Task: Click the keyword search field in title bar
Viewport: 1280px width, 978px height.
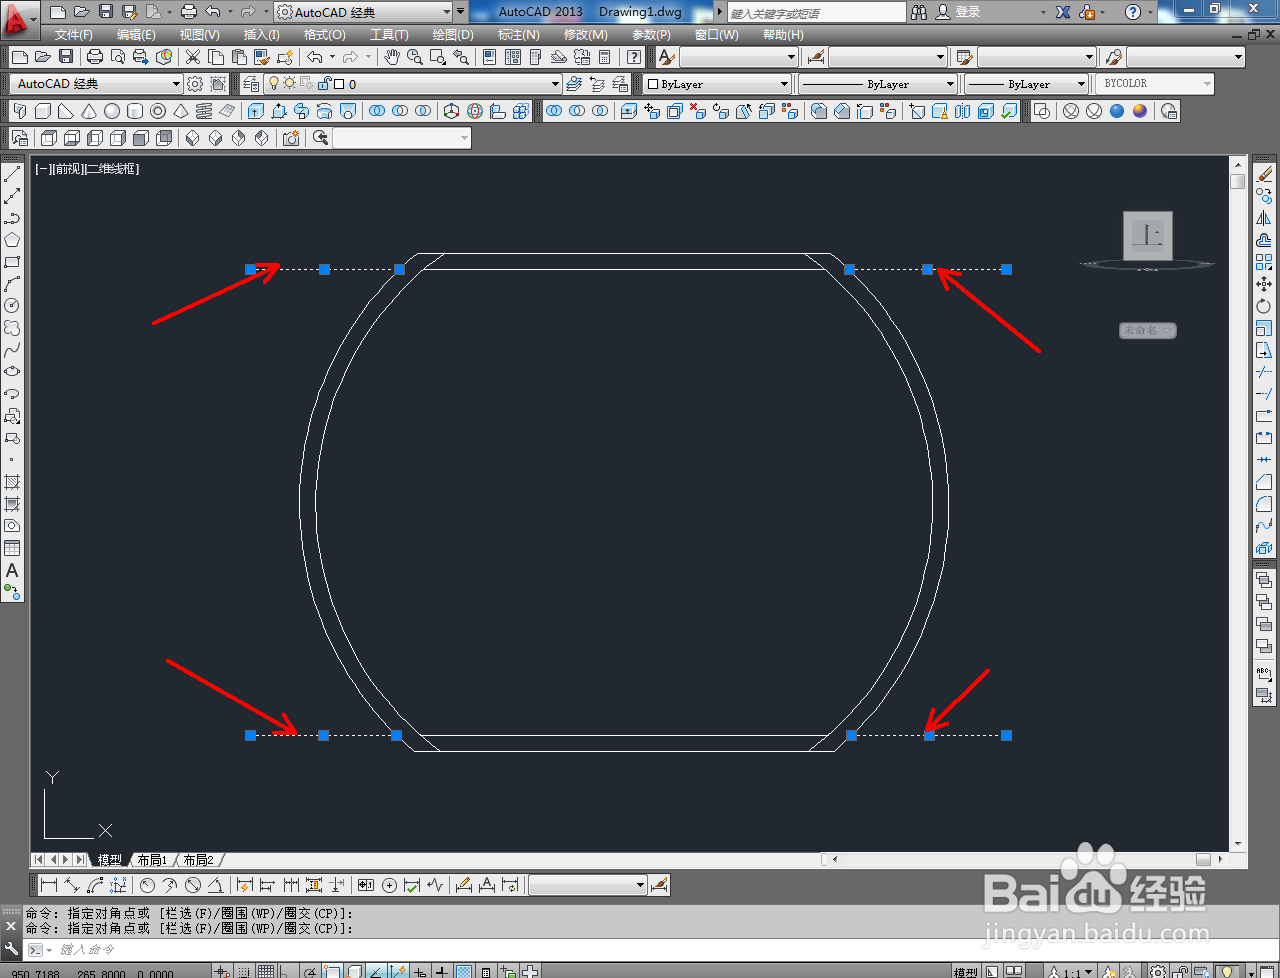Action: tap(817, 12)
